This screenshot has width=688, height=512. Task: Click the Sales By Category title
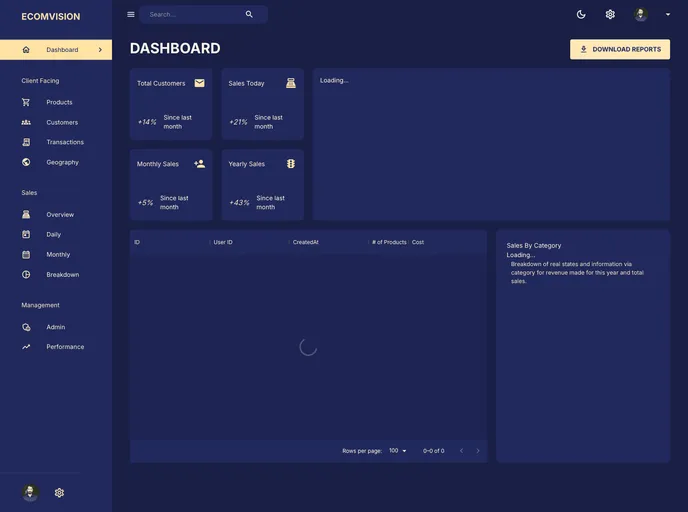click(x=534, y=245)
